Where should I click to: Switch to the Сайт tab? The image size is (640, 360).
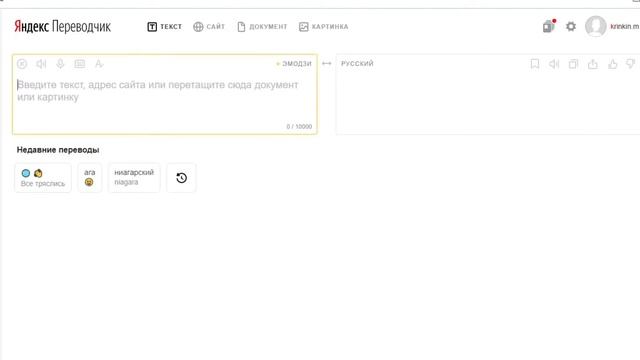point(209,27)
